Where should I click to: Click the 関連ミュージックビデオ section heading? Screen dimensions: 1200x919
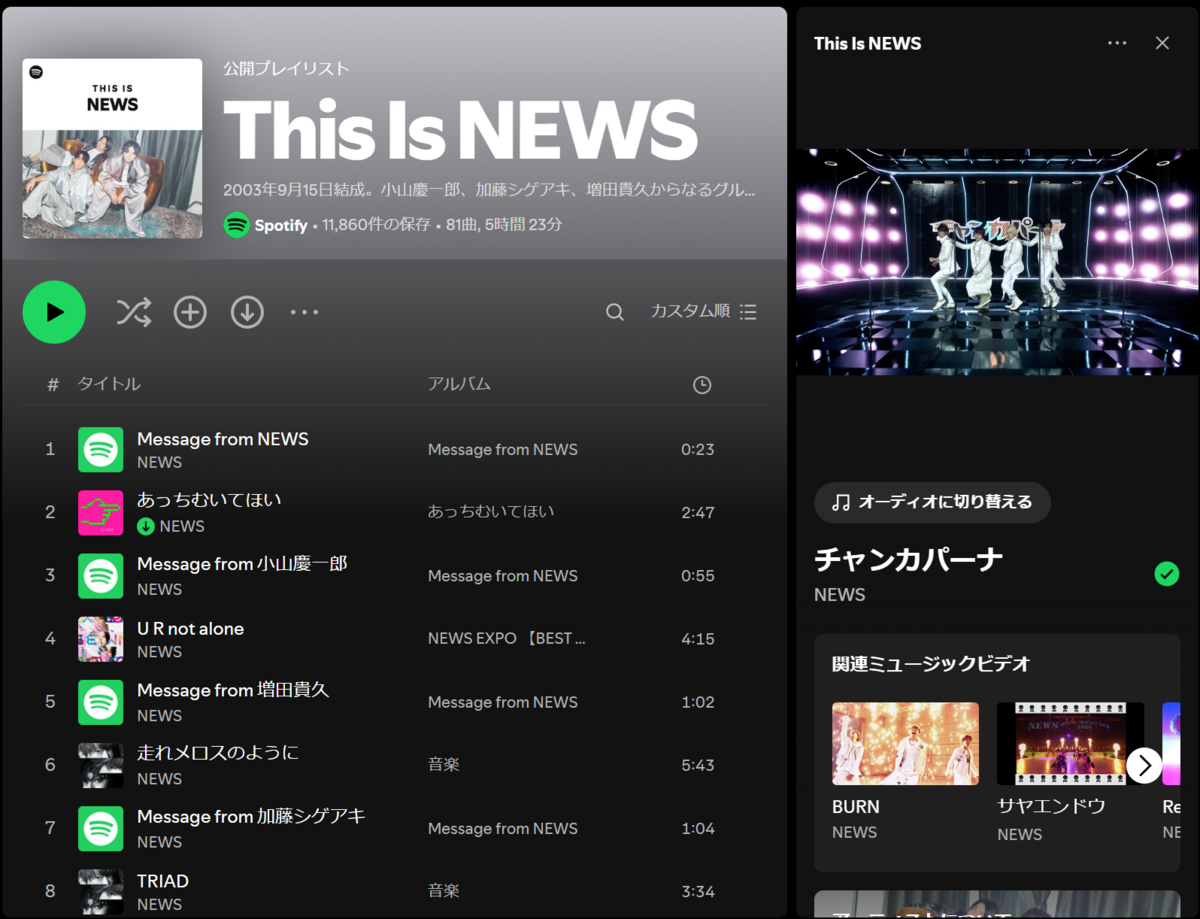[x=931, y=664]
